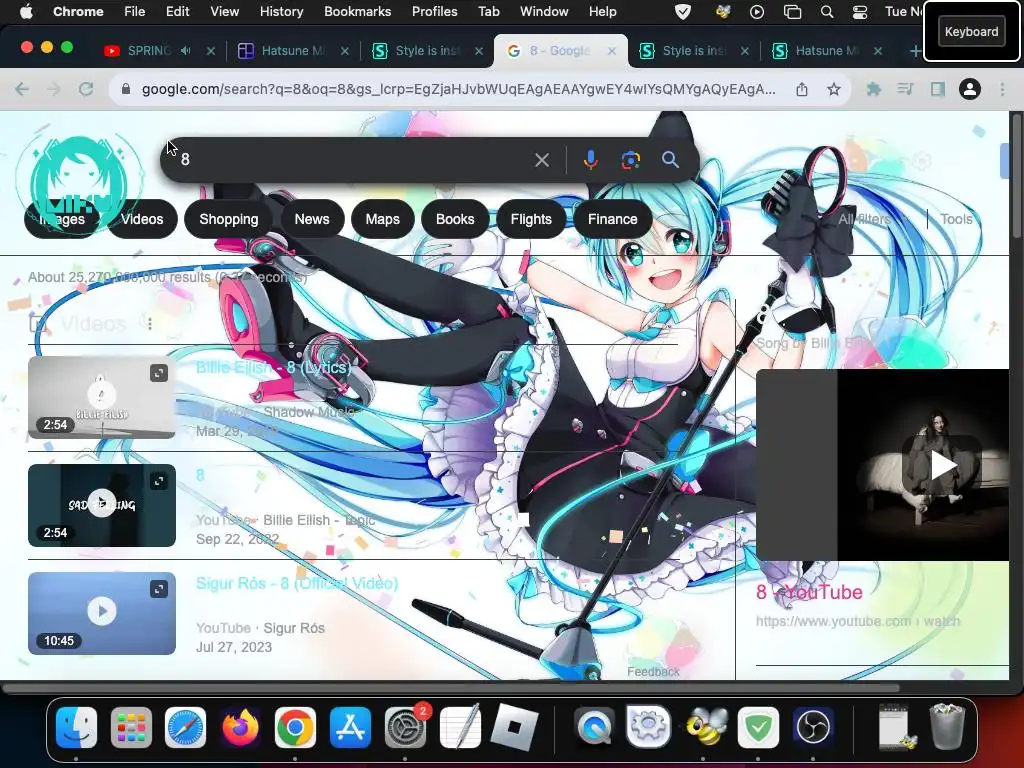This screenshot has height=768, width=1024.
Task: Launch Roblox from the Dock
Action: [x=515, y=727]
